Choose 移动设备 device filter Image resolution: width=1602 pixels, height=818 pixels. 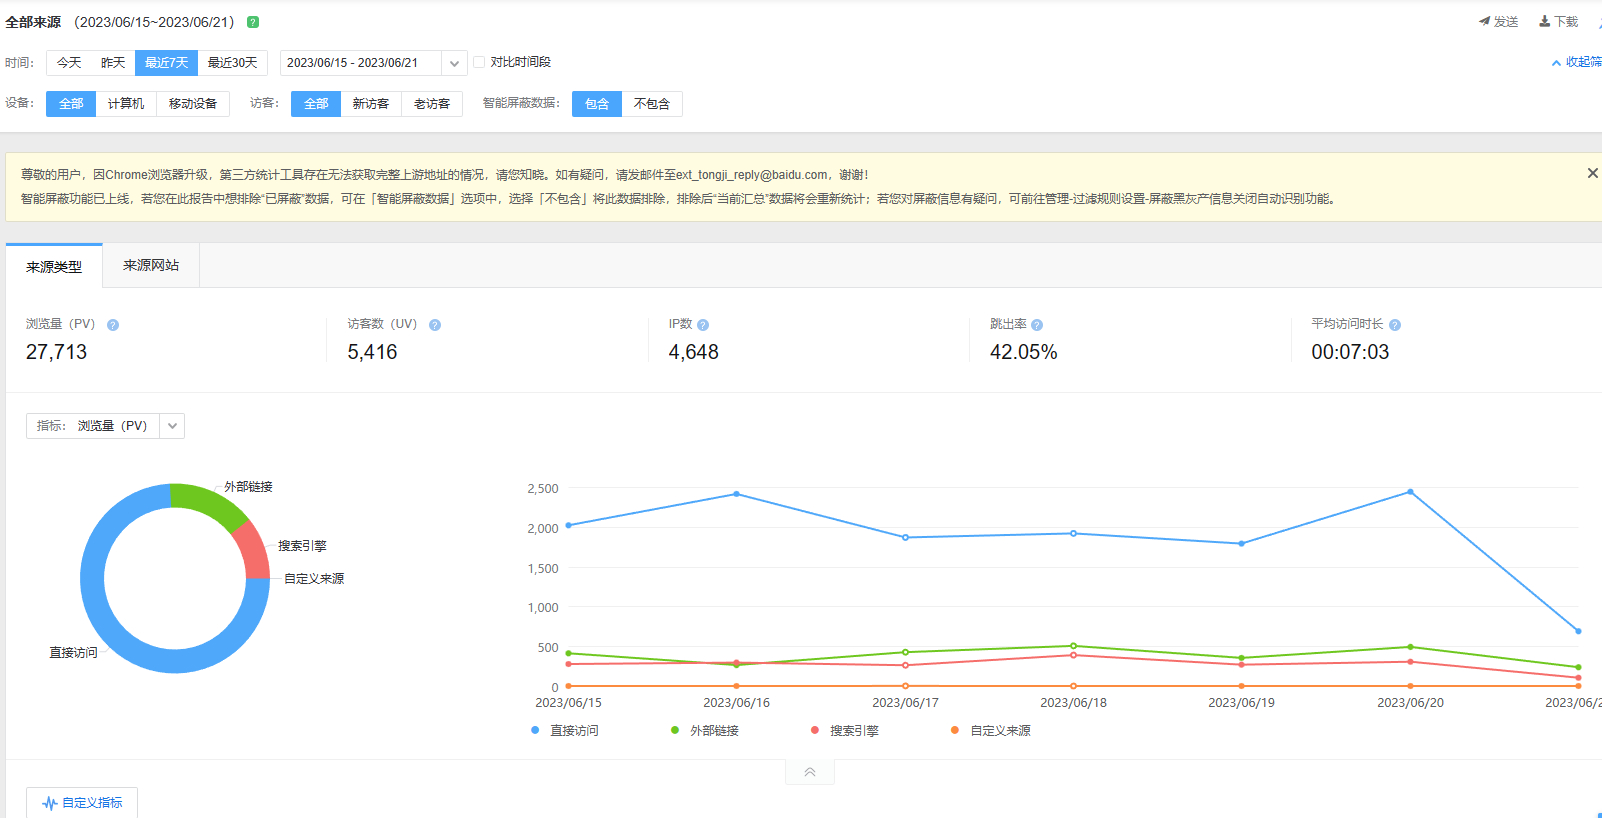click(x=193, y=104)
